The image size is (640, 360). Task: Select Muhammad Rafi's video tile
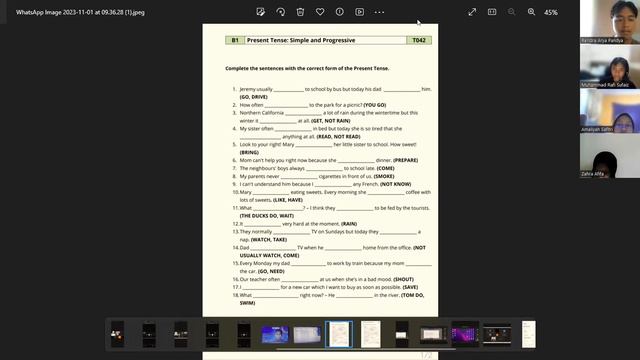coord(610,67)
